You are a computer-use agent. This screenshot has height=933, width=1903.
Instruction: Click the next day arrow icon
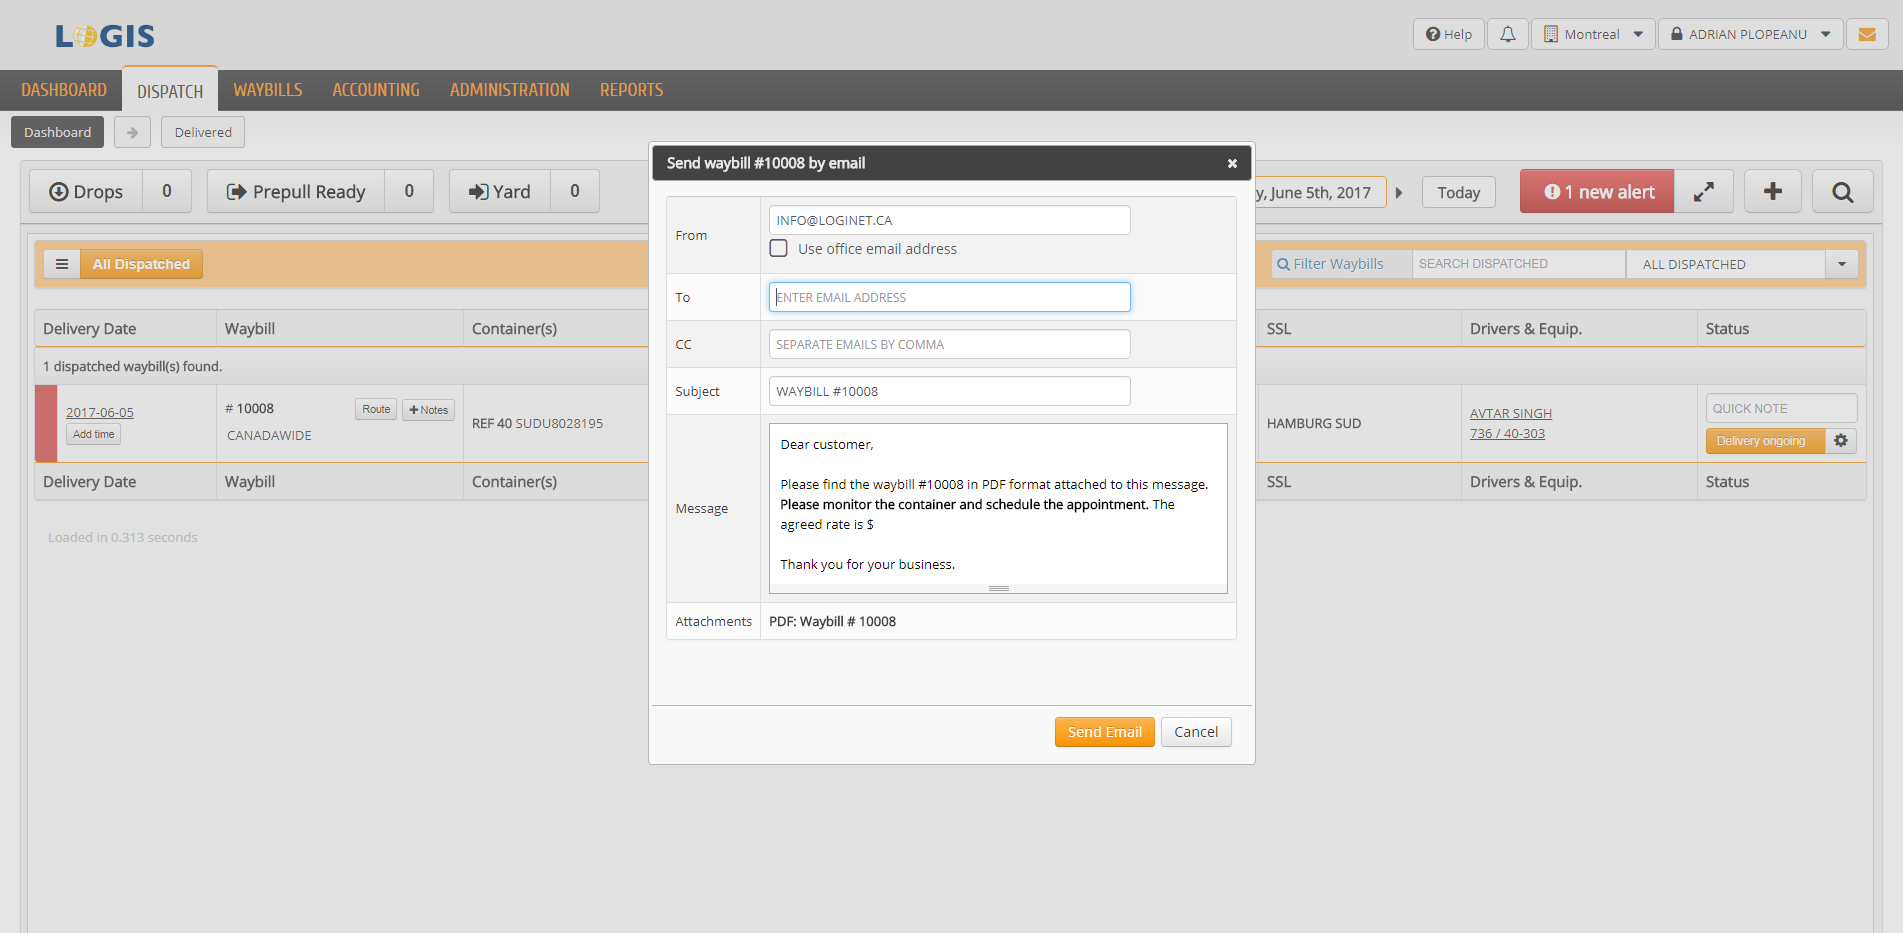(x=1399, y=193)
